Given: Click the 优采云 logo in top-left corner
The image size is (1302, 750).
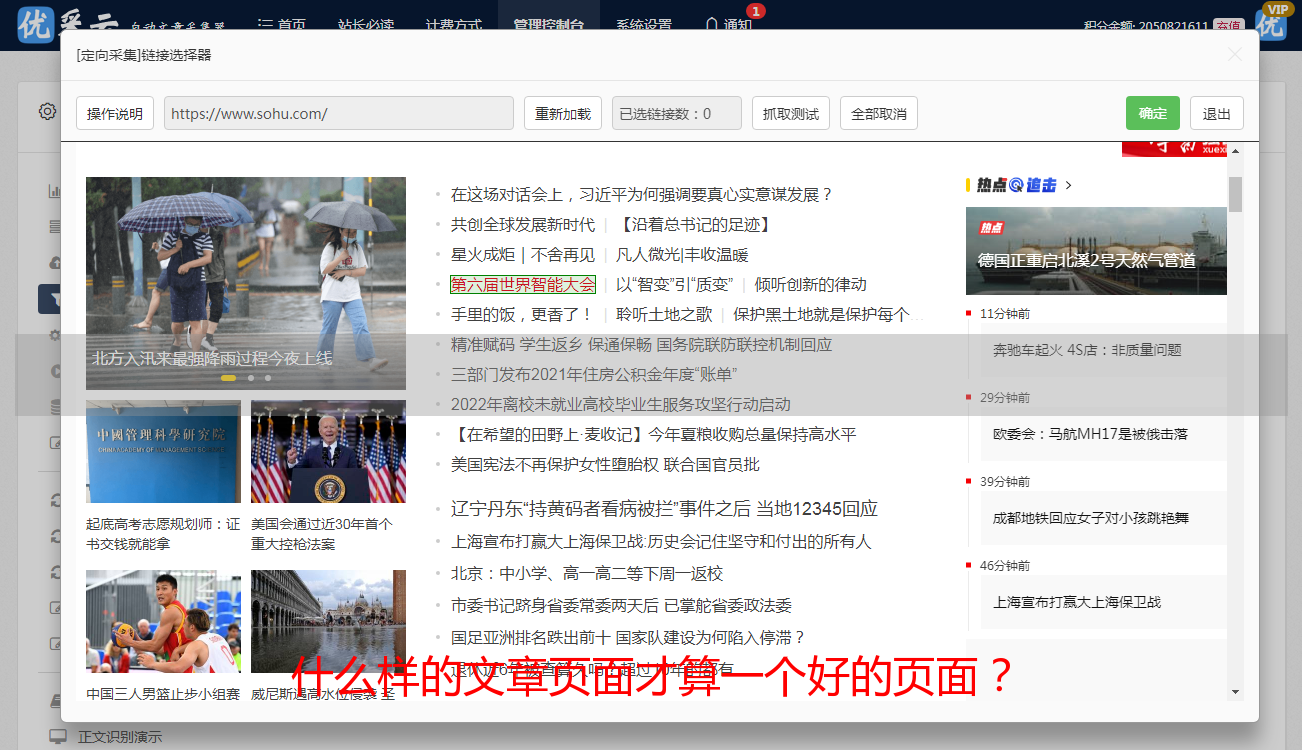Looking at the screenshot, I should [x=36, y=24].
